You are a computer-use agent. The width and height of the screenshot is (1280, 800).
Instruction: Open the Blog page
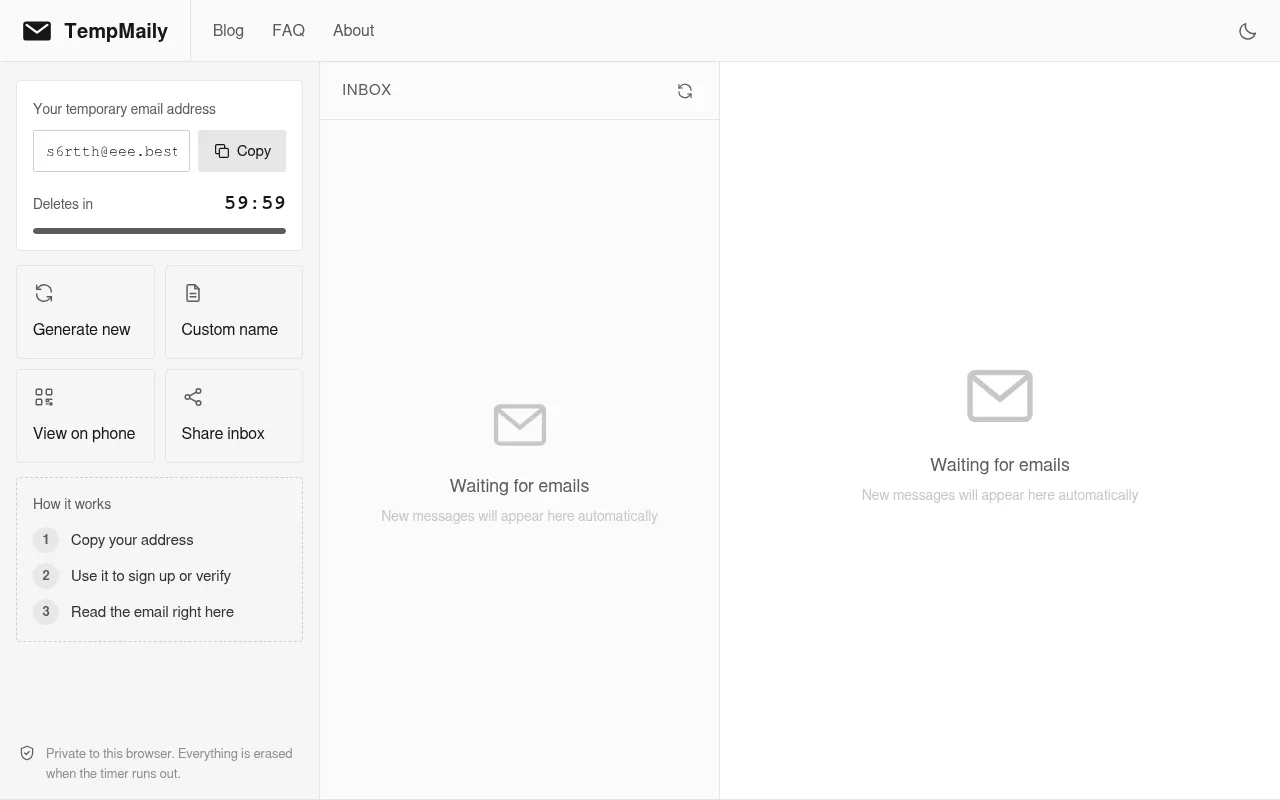point(228,31)
